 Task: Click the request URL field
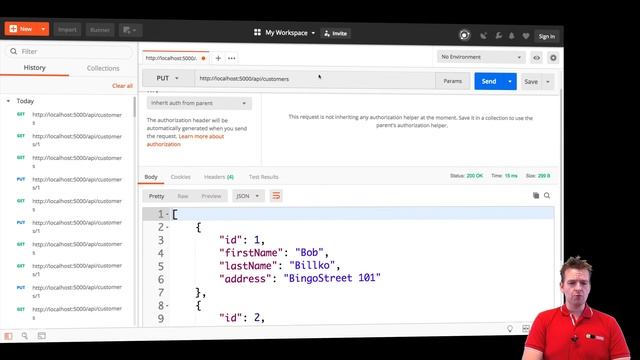(315, 79)
